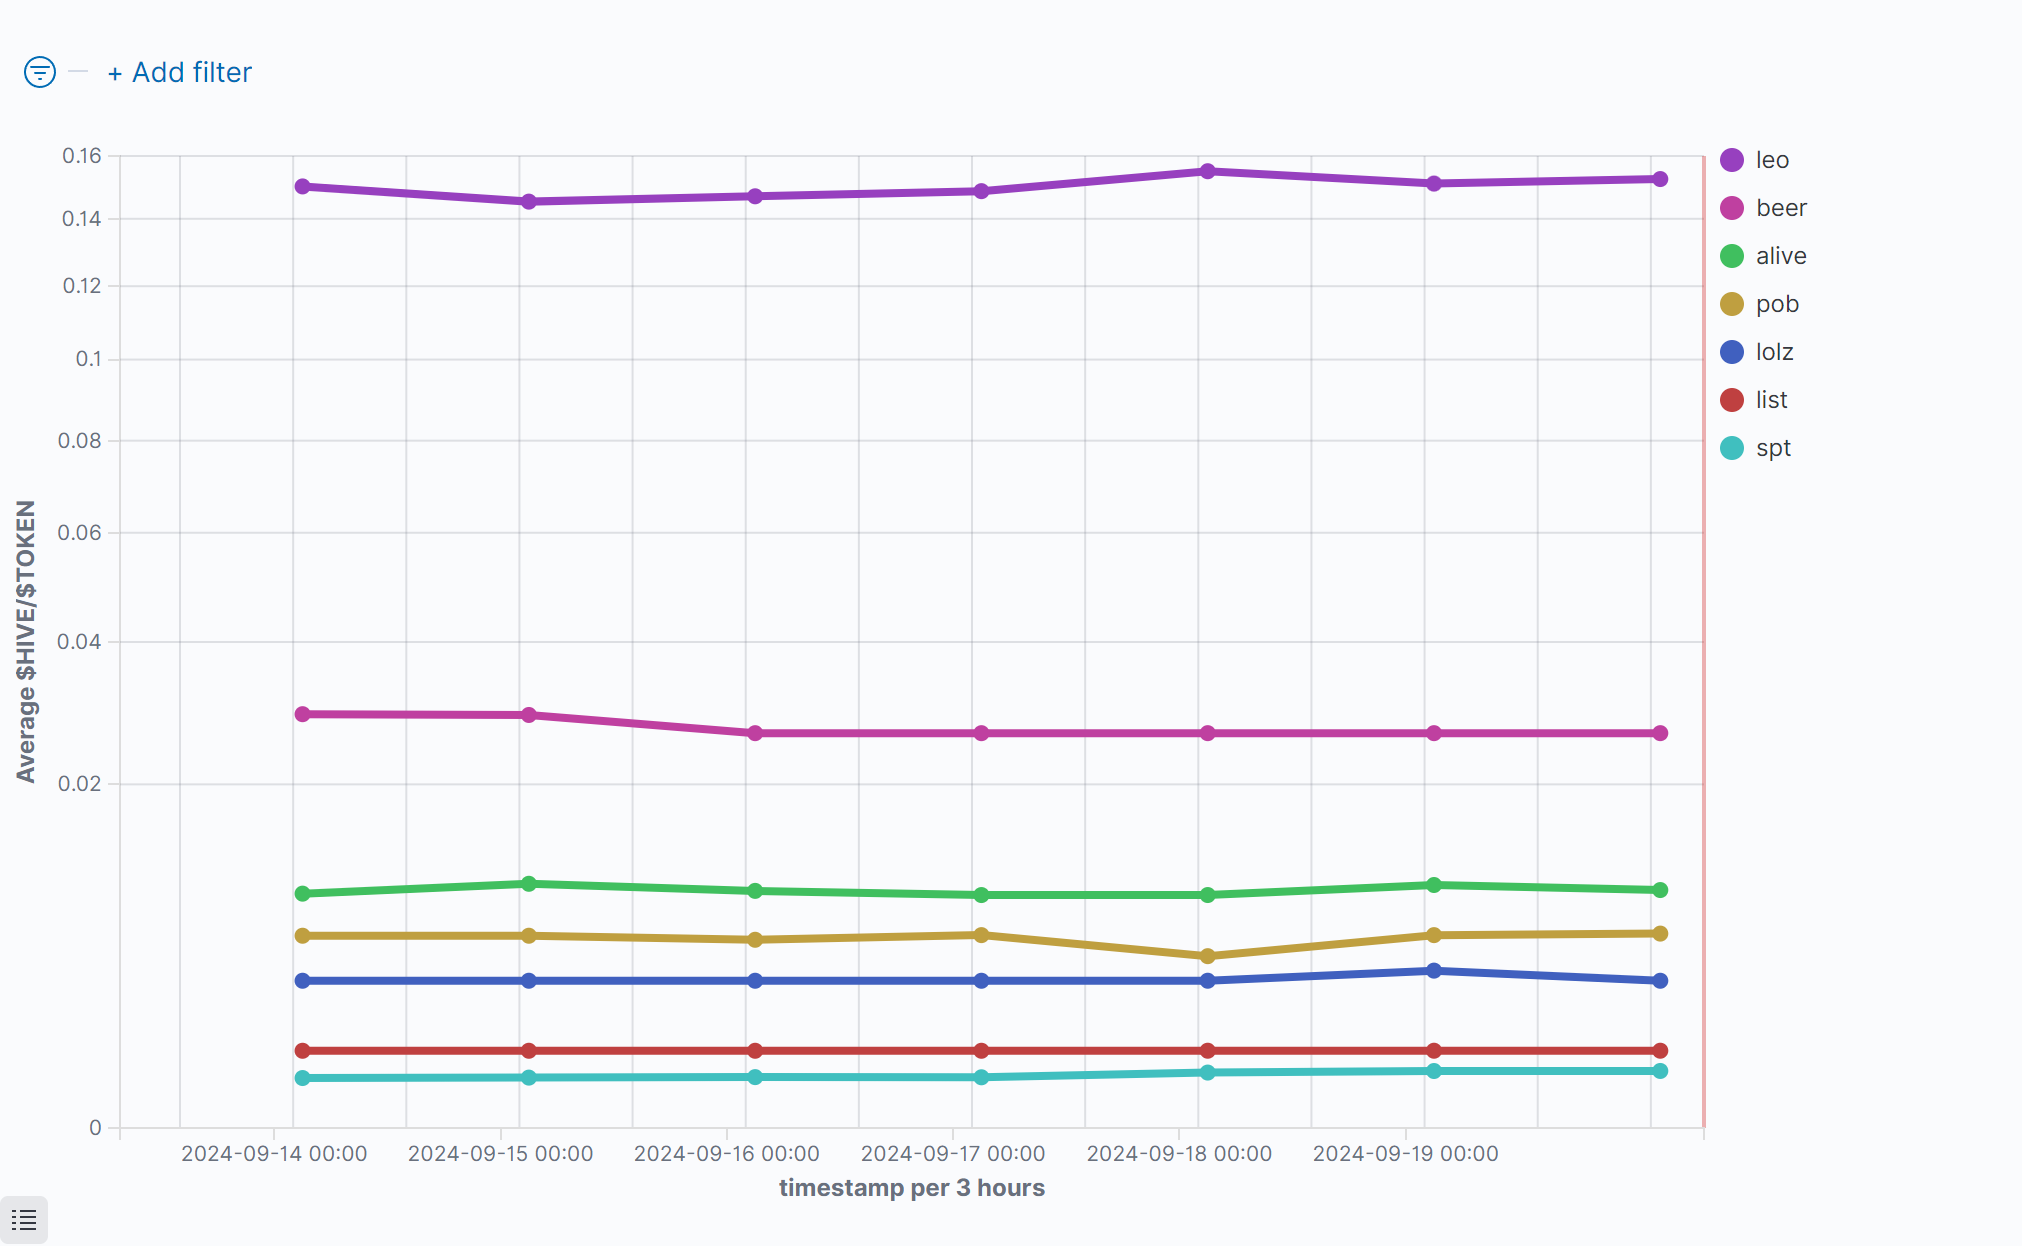This screenshot has height=1246, width=2022.
Task: Open options for lolz legend label
Action: 1774,352
